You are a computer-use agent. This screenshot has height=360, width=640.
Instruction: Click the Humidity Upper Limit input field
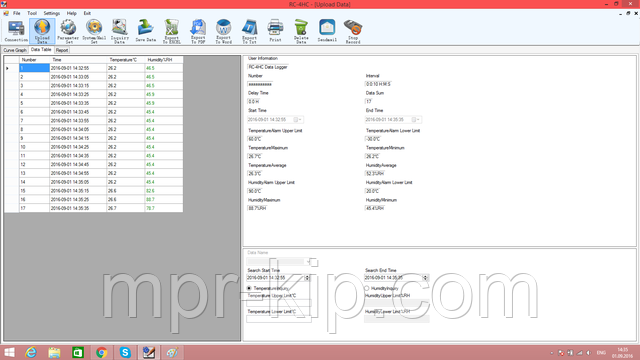point(397,303)
